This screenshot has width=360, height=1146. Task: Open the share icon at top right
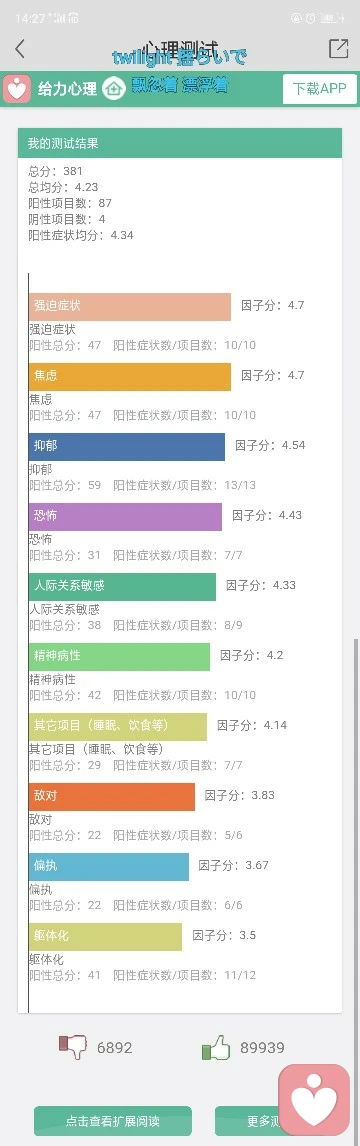pyautogui.click(x=338, y=48)
